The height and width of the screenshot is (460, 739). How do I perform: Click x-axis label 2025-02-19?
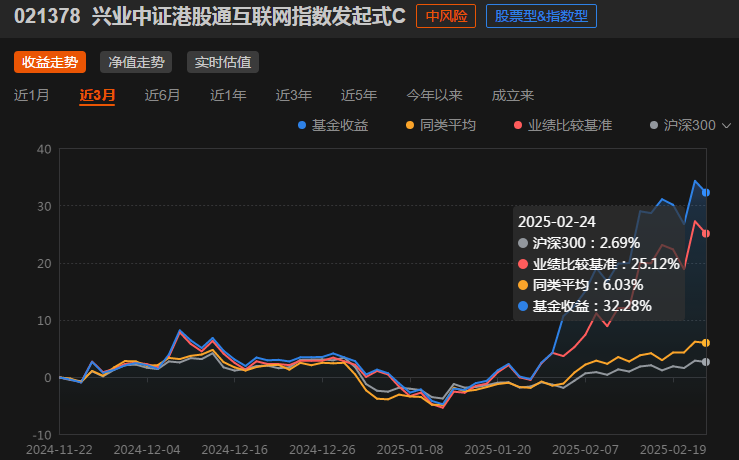(x=673, y=450)
